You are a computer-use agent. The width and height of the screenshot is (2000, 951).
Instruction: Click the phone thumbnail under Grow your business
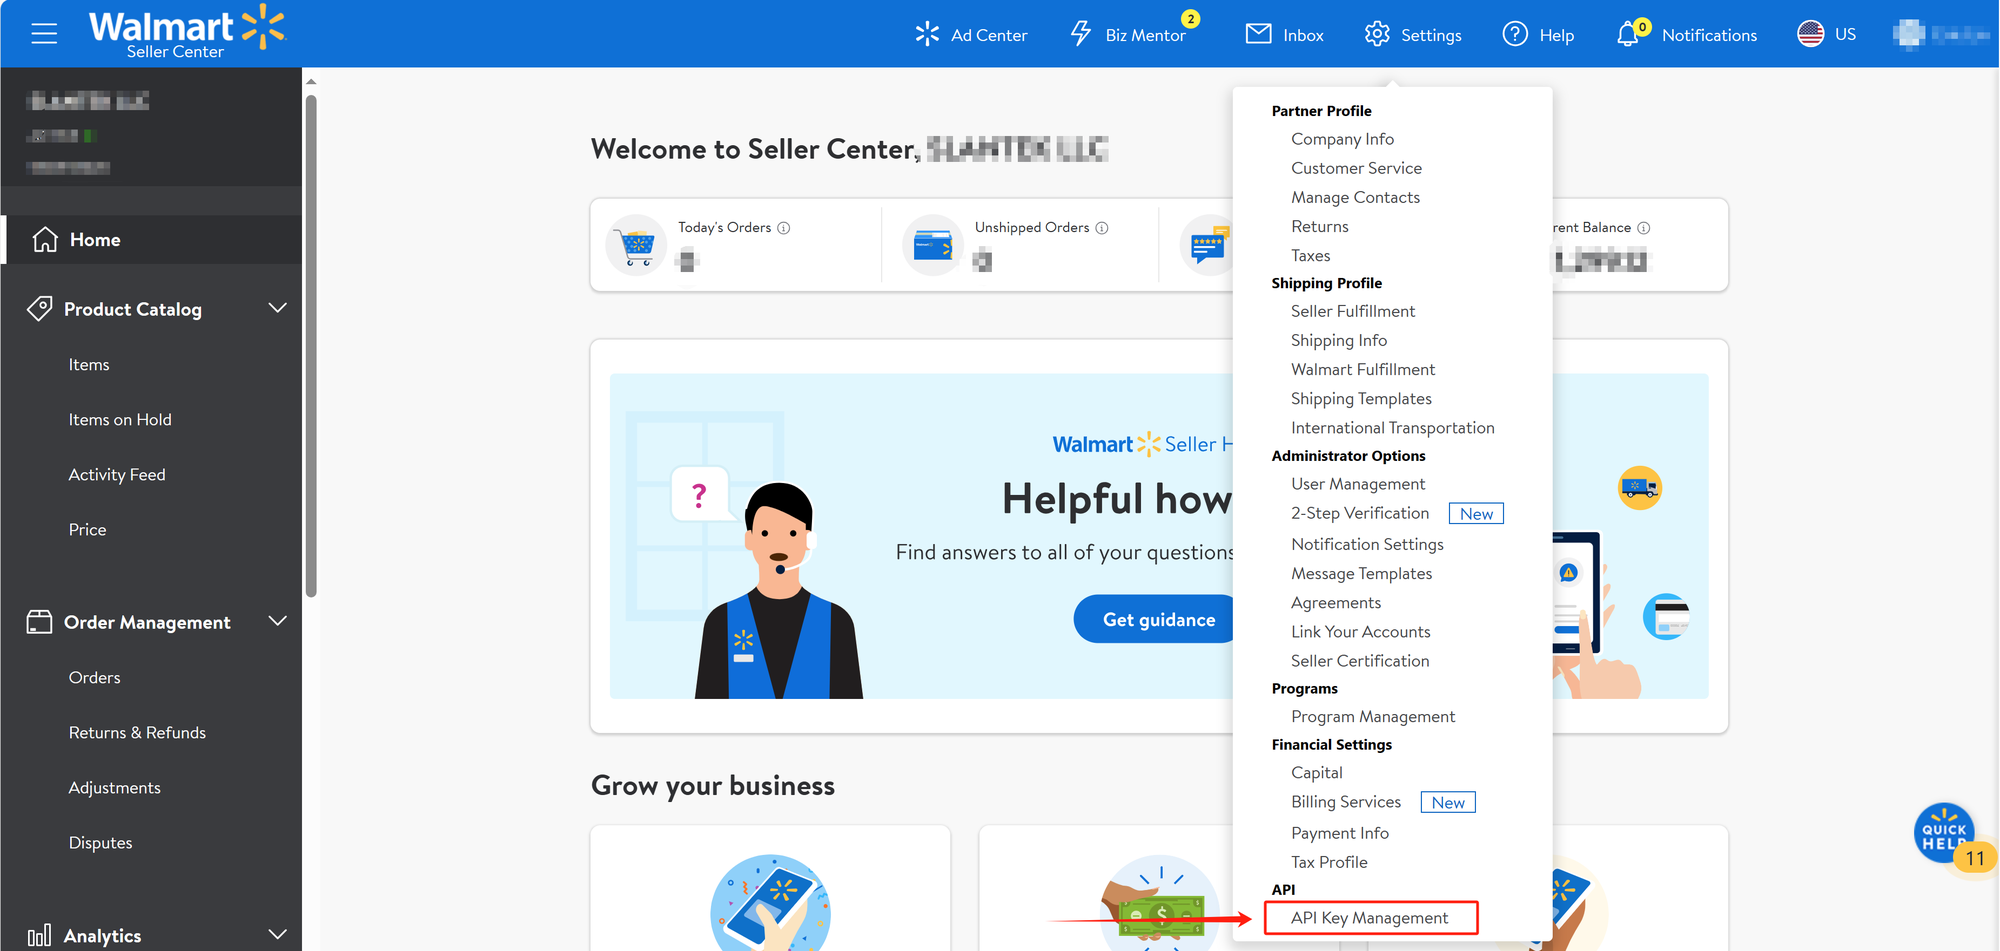[x=770, y=902]
